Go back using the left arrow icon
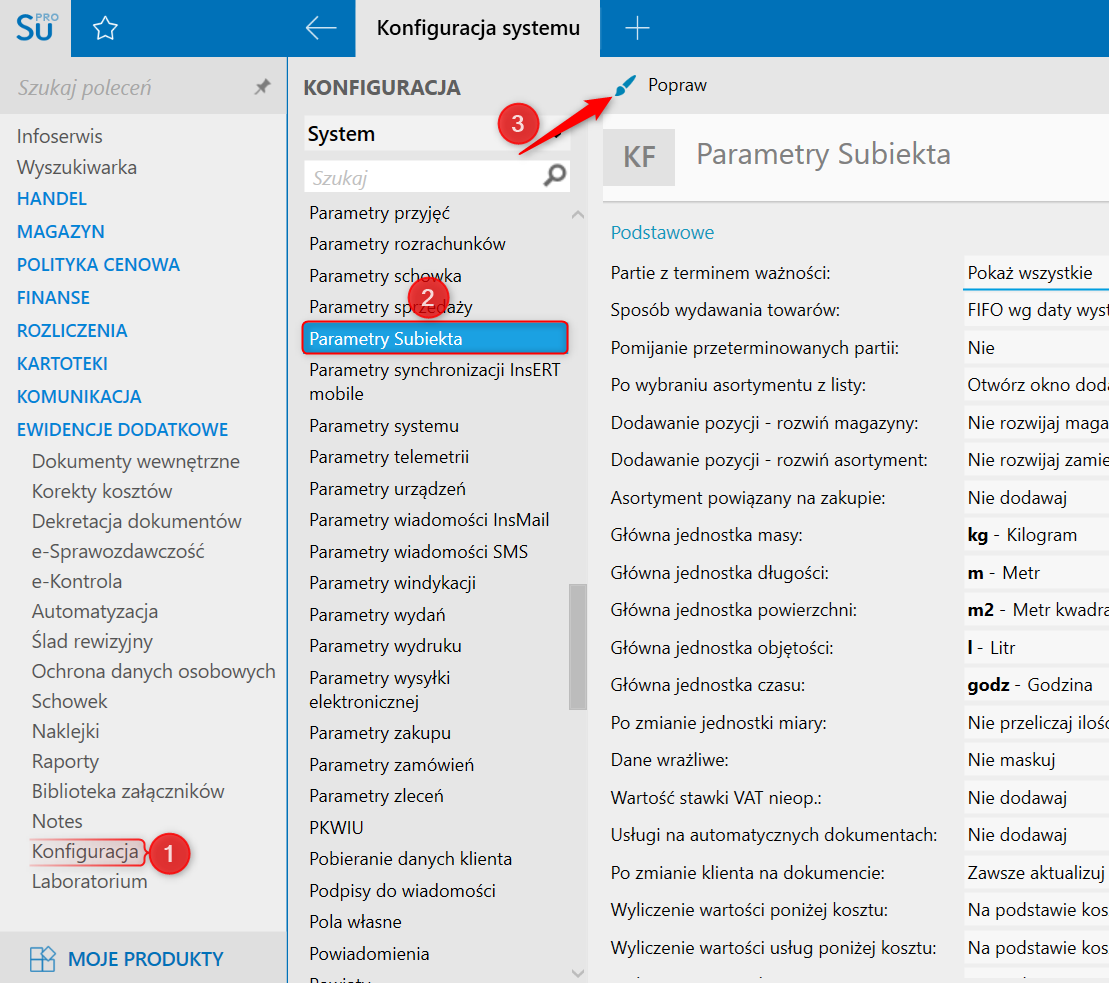1109x983 pixels. click(320, 28)
